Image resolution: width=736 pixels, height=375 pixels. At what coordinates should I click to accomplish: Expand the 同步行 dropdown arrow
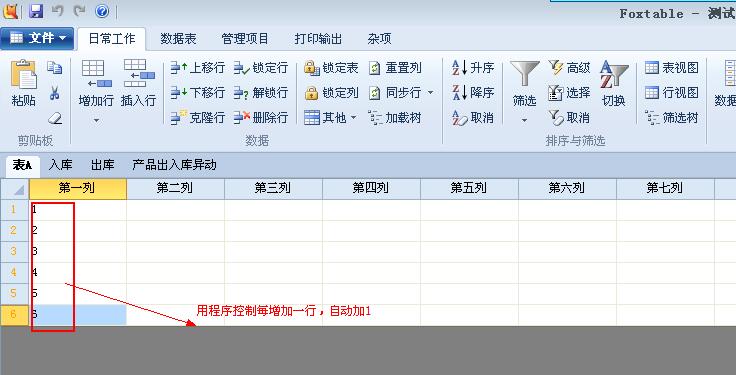tap(430, 92)
